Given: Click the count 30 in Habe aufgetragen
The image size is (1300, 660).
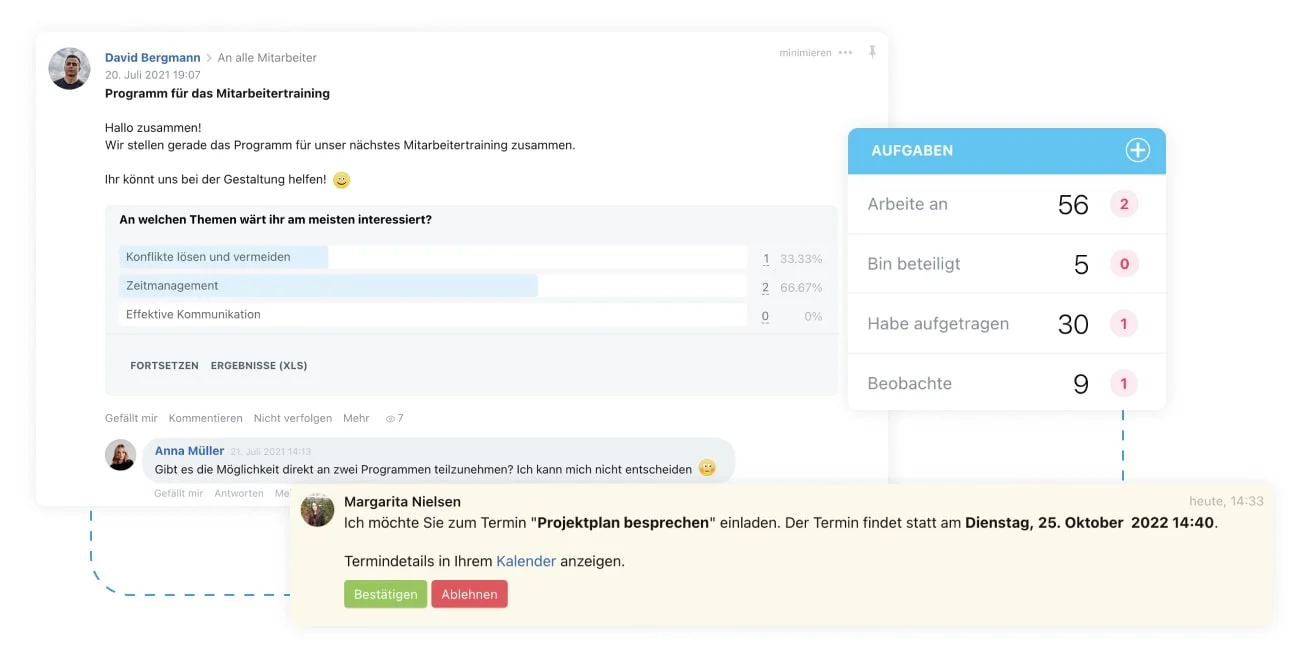Looking at the screenshot, I should click(1073, 324).
